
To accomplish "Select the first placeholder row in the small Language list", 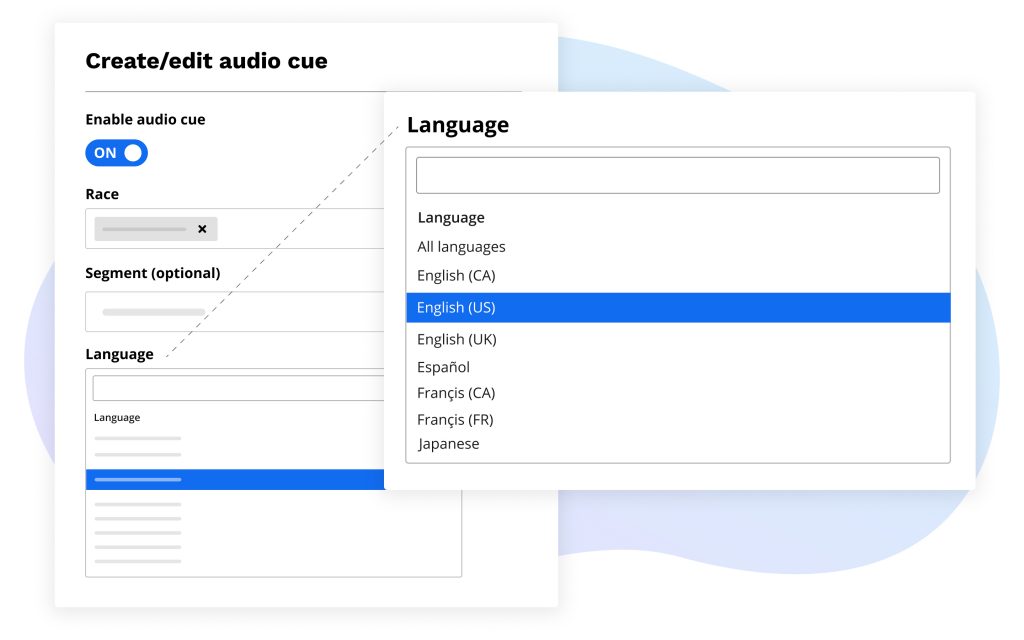I will click(138, 438).
